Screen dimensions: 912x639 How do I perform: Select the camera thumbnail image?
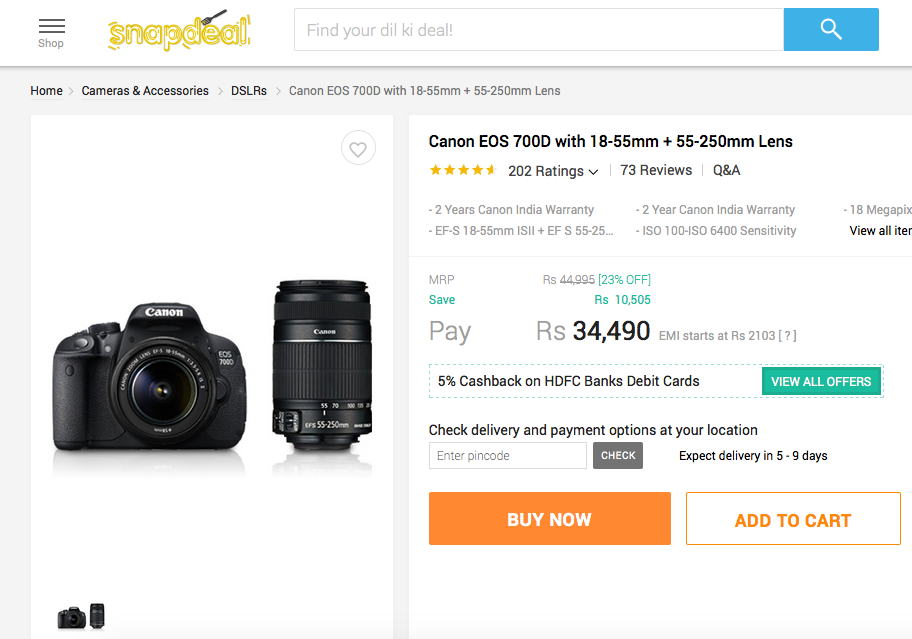(81, 616)
